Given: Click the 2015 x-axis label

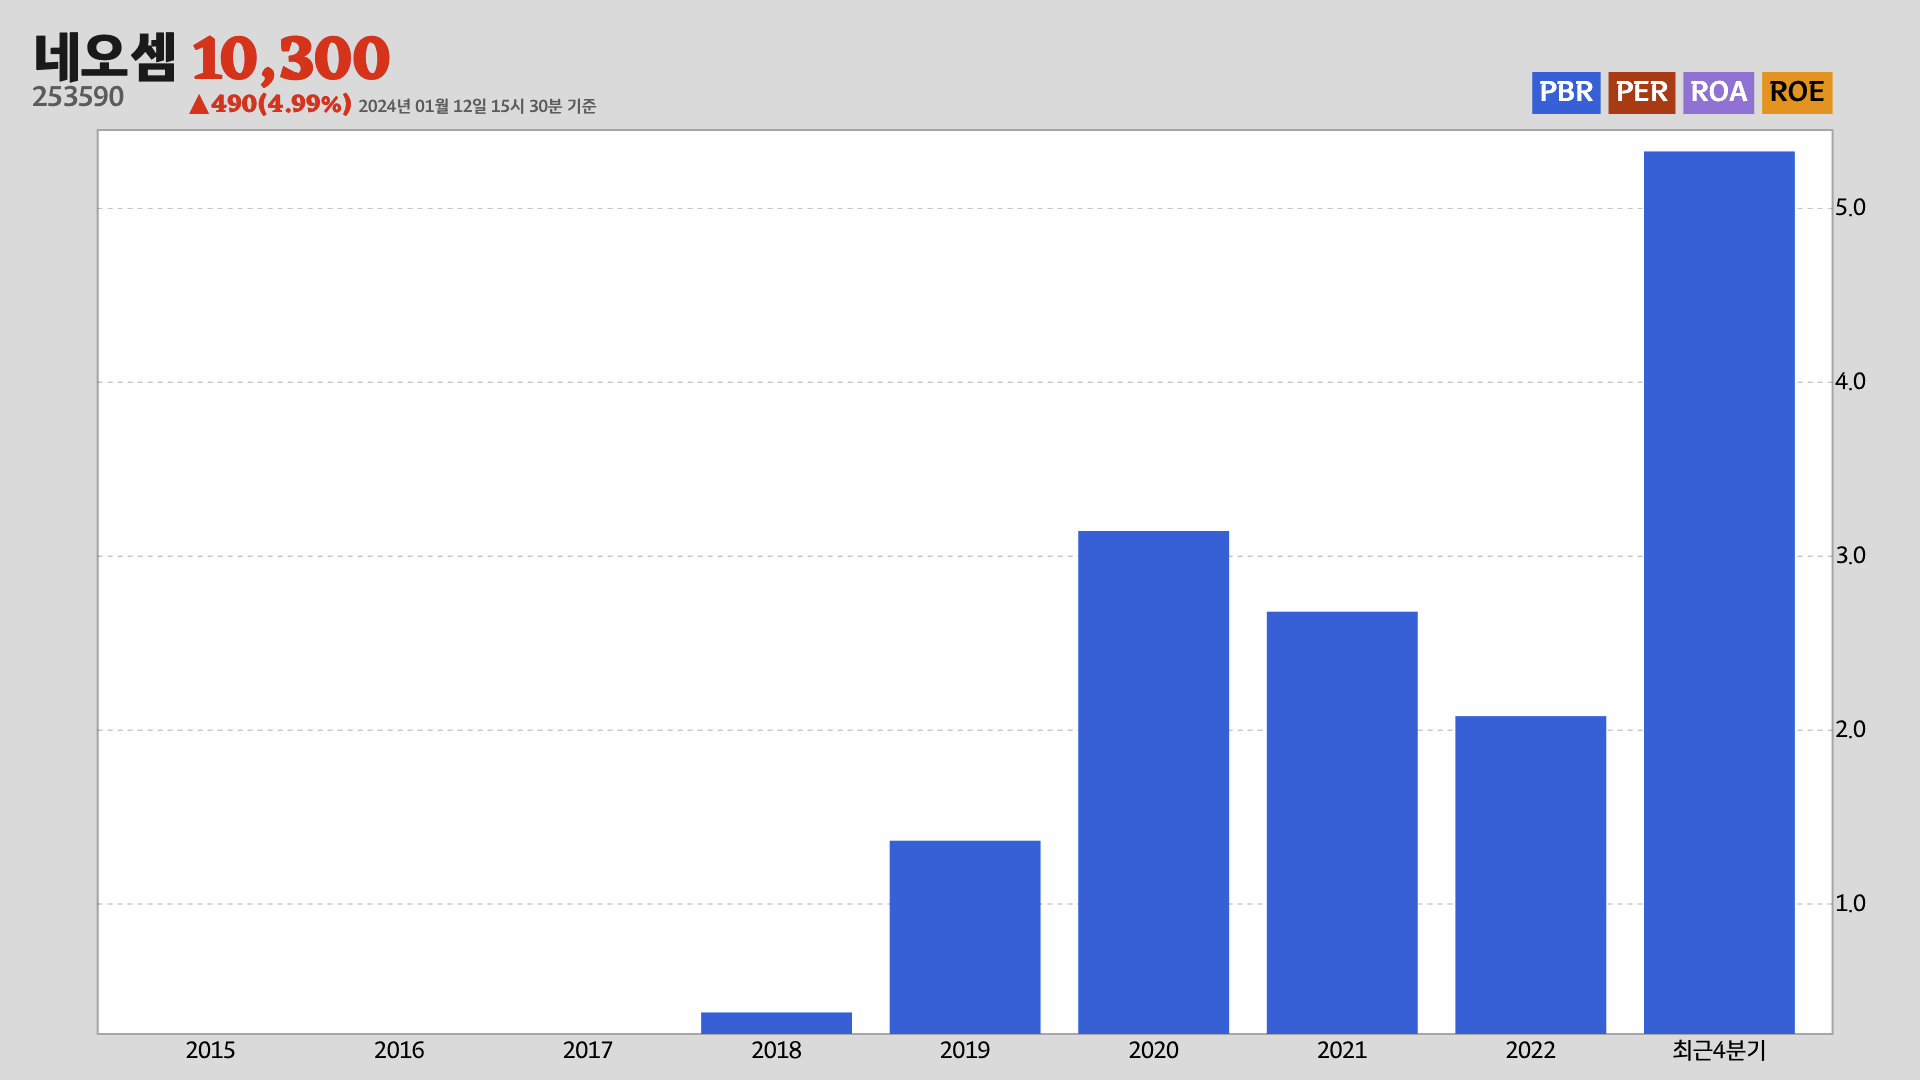Looking at the screenshot, I should pos(210,1051).
